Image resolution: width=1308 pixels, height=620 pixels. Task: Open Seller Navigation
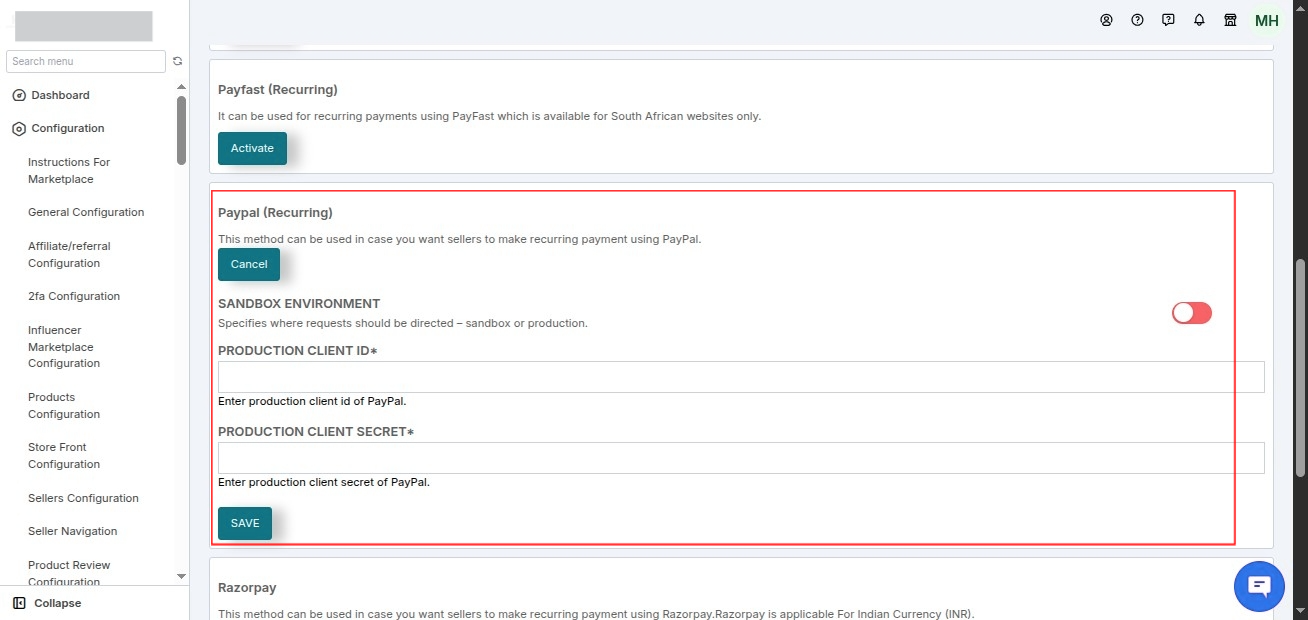(x=73, y=531)
